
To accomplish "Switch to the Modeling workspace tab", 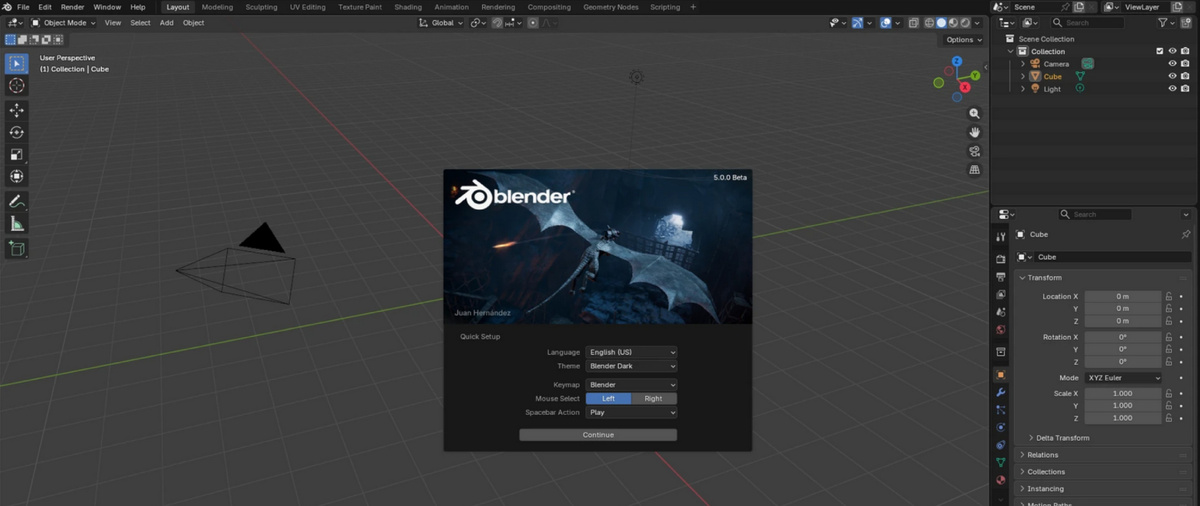I will pos(217,7).
